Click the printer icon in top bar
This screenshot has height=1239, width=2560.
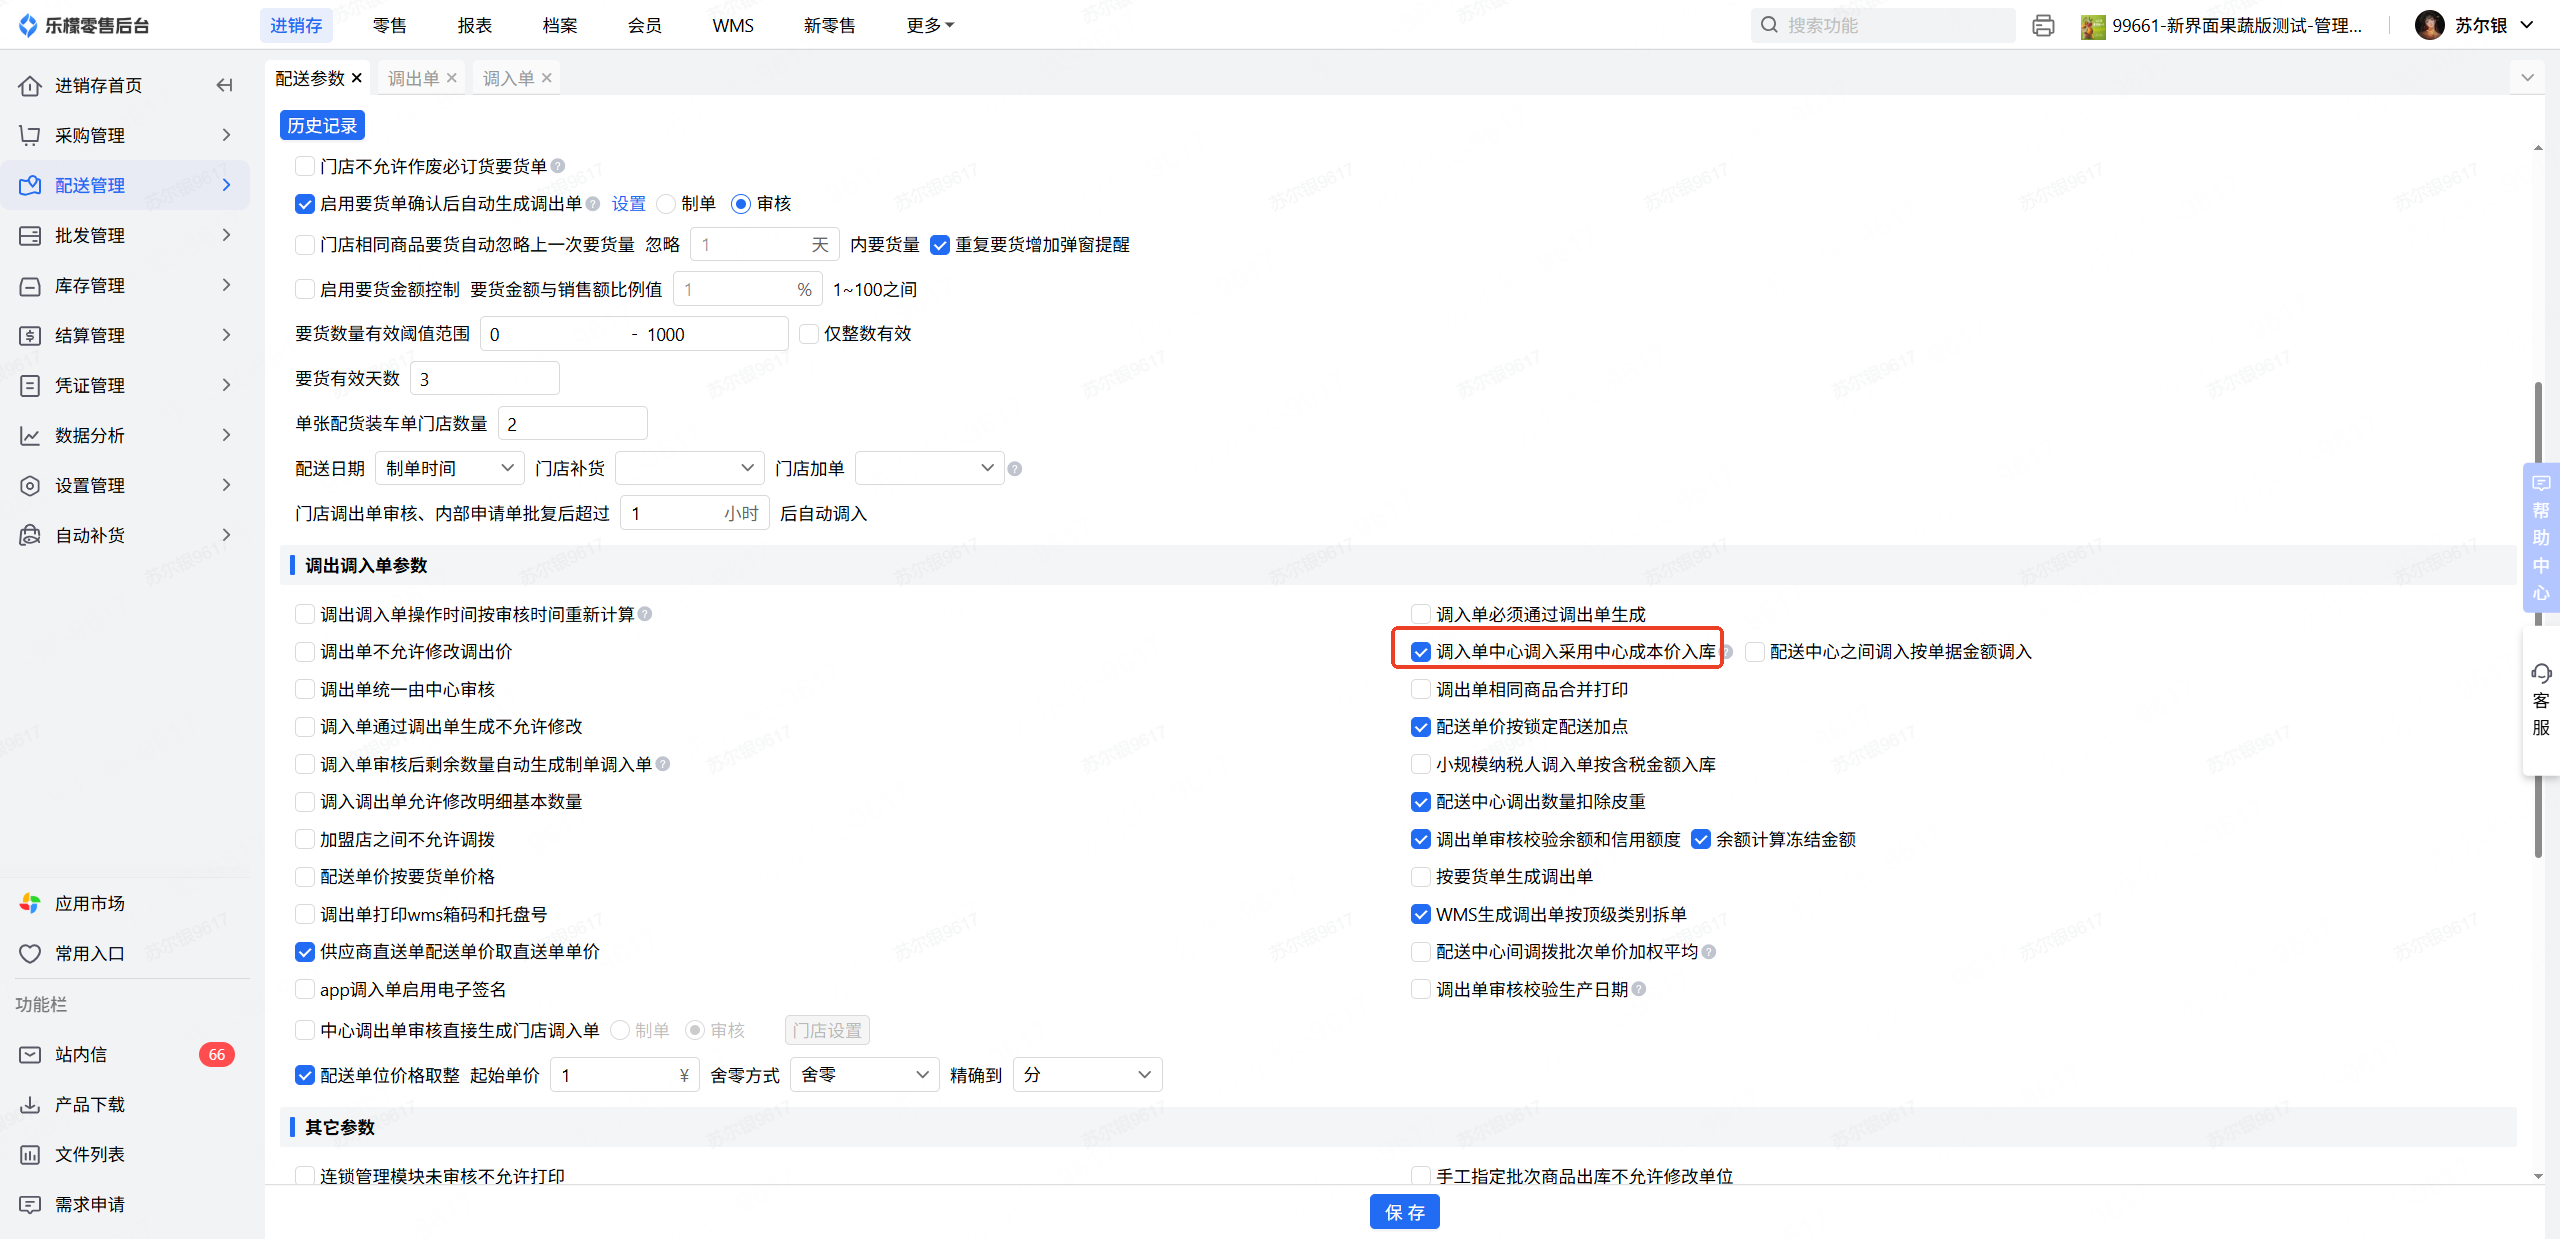[2043, 26]
